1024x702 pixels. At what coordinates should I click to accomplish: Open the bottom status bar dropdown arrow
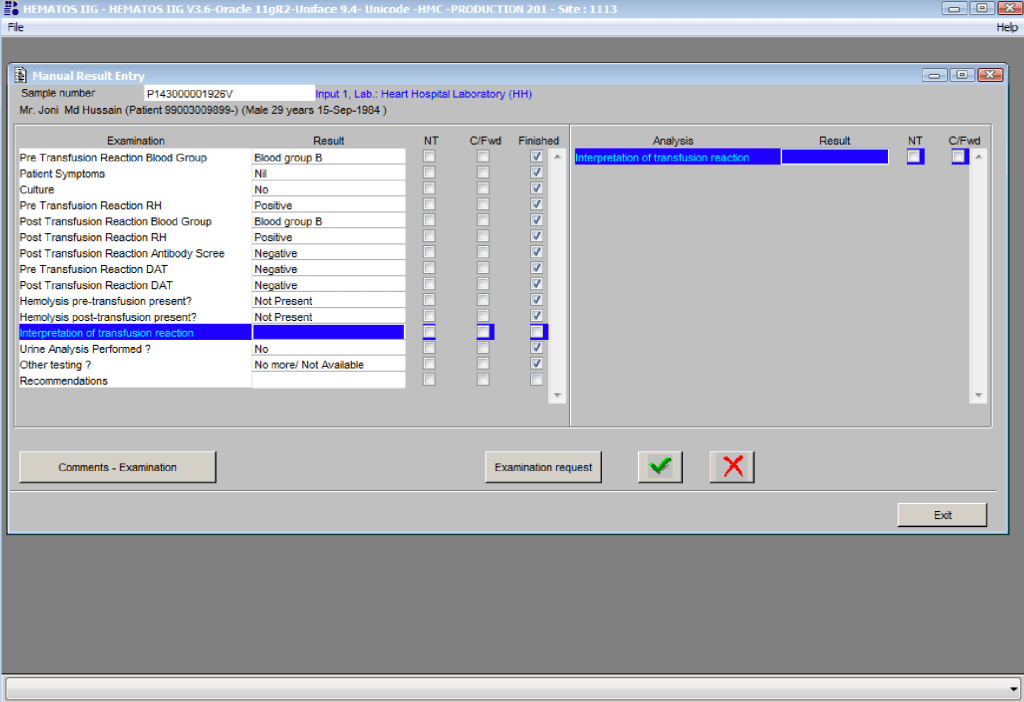point(1014,689)
